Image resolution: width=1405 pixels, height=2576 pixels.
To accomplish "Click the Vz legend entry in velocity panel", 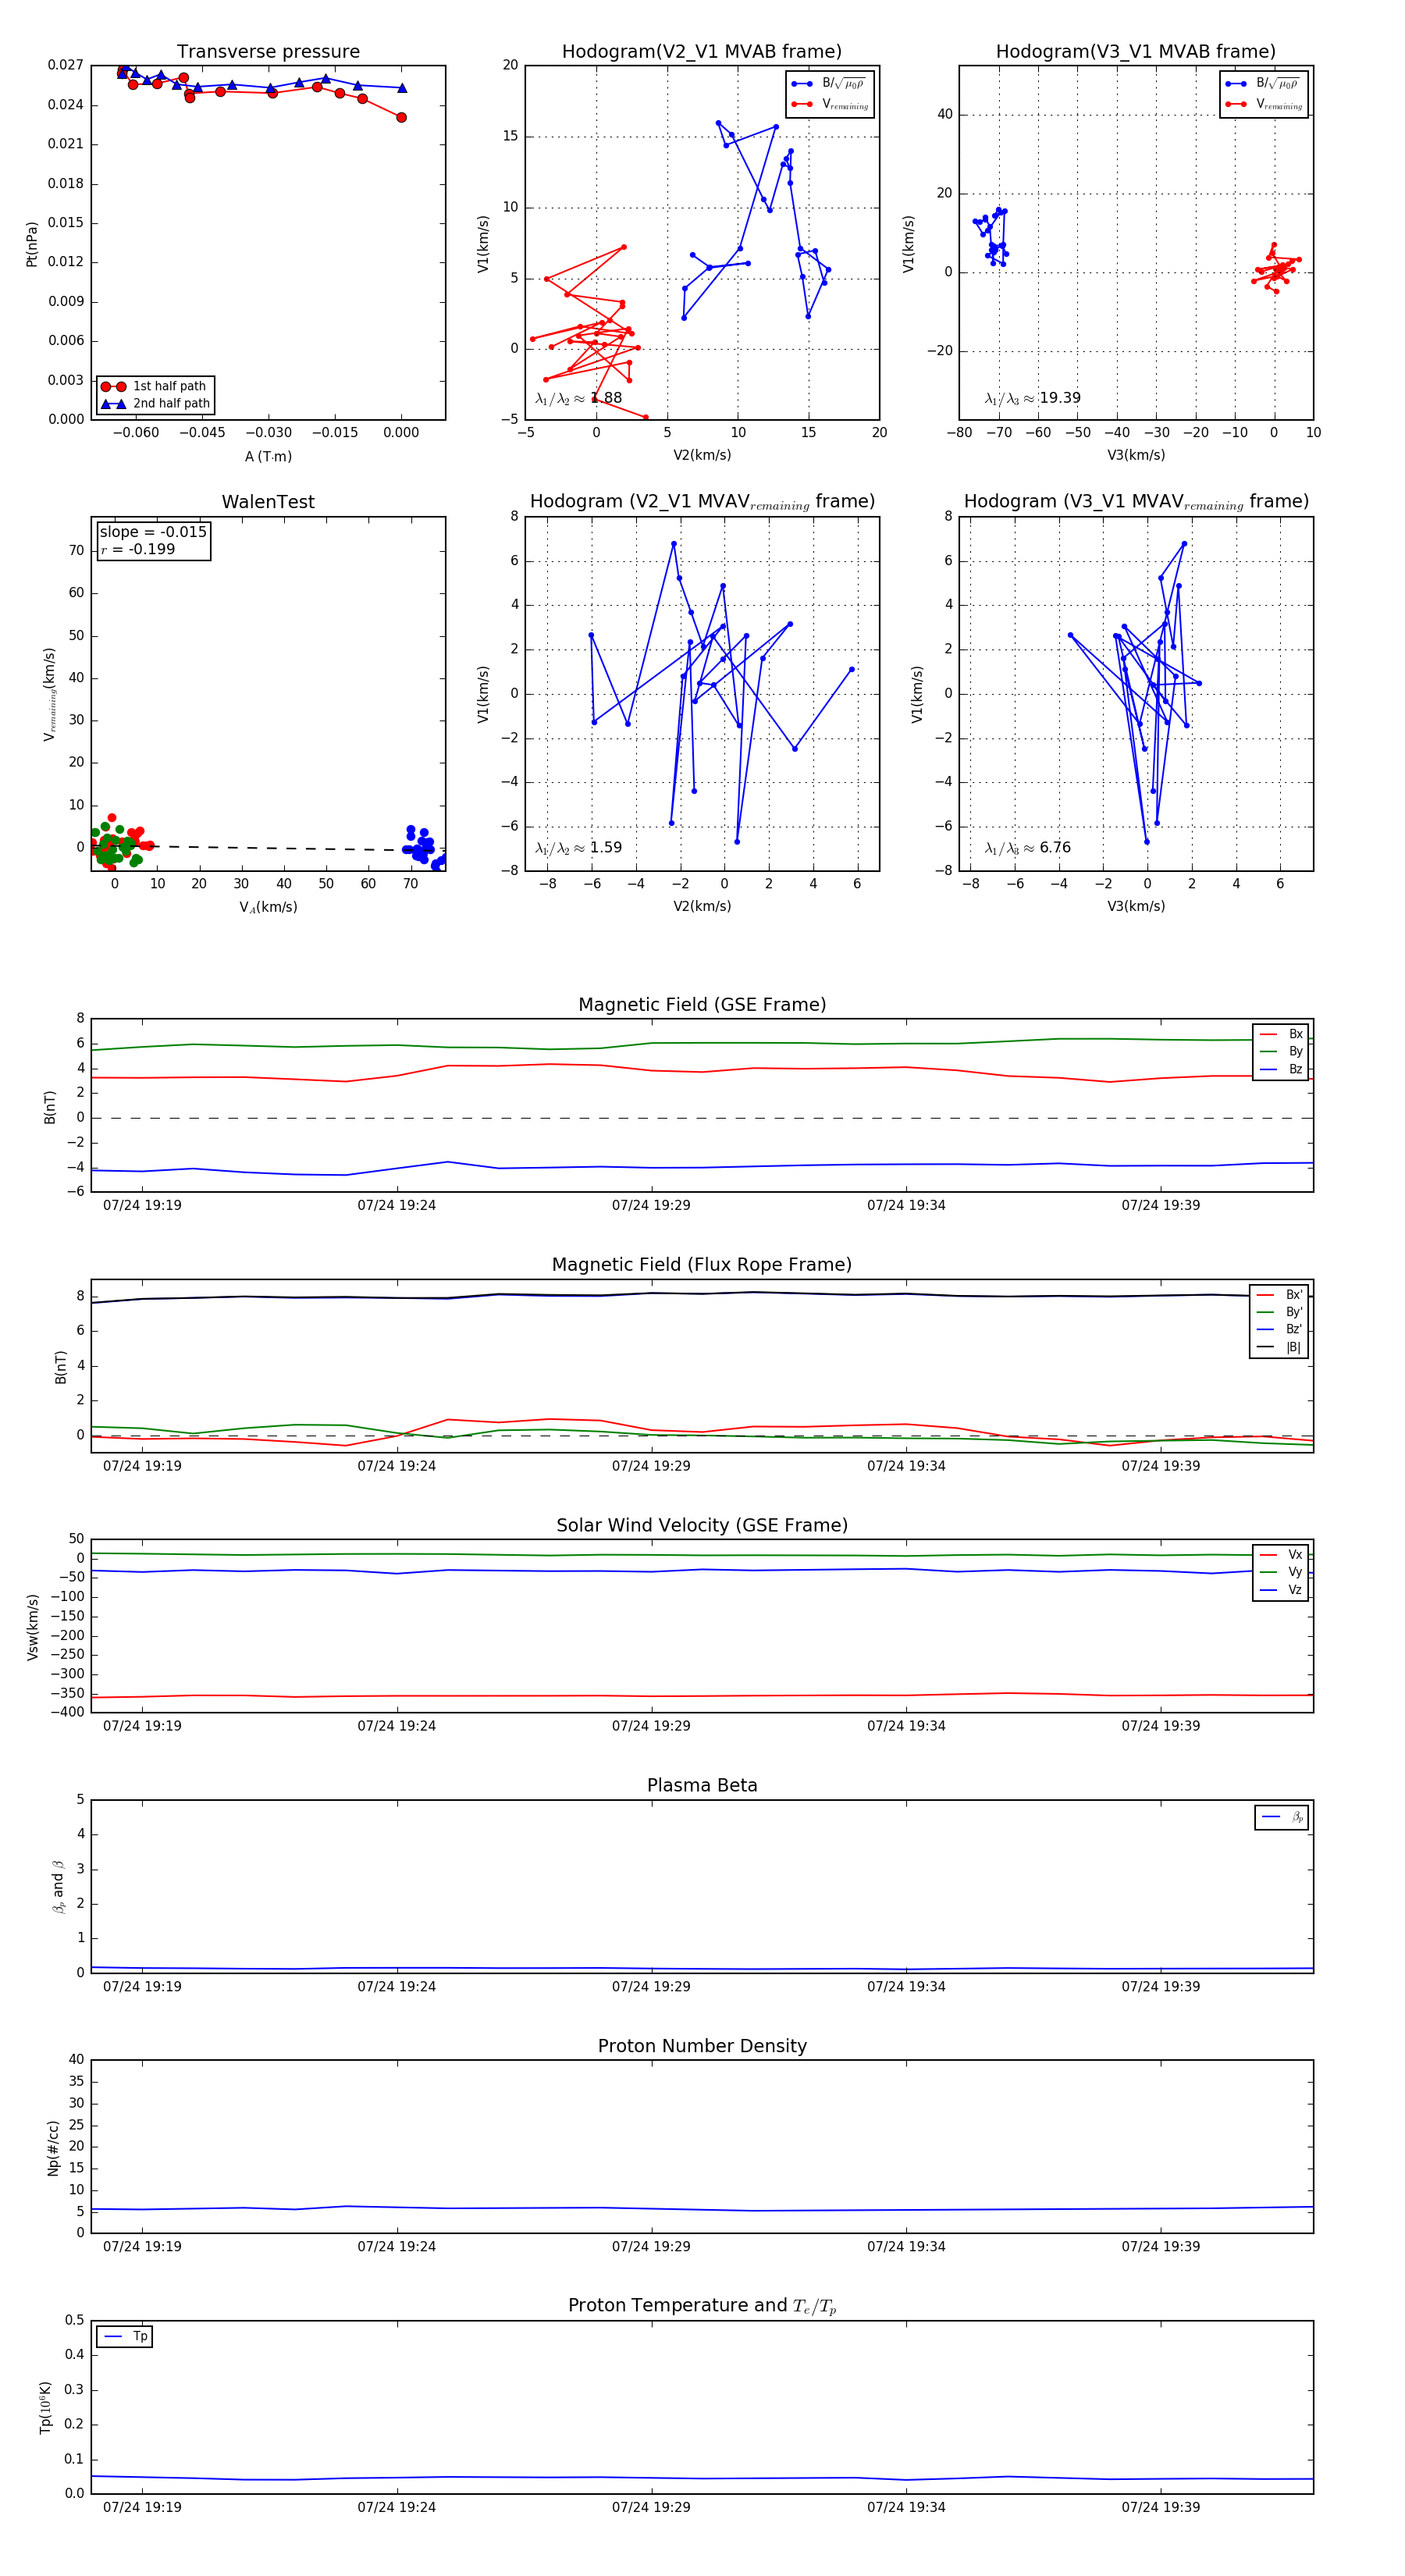I will tap(1281, 1590).
